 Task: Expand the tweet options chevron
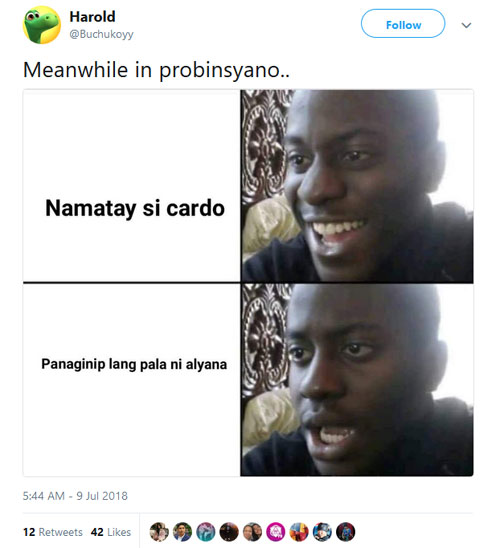(466, 25)
